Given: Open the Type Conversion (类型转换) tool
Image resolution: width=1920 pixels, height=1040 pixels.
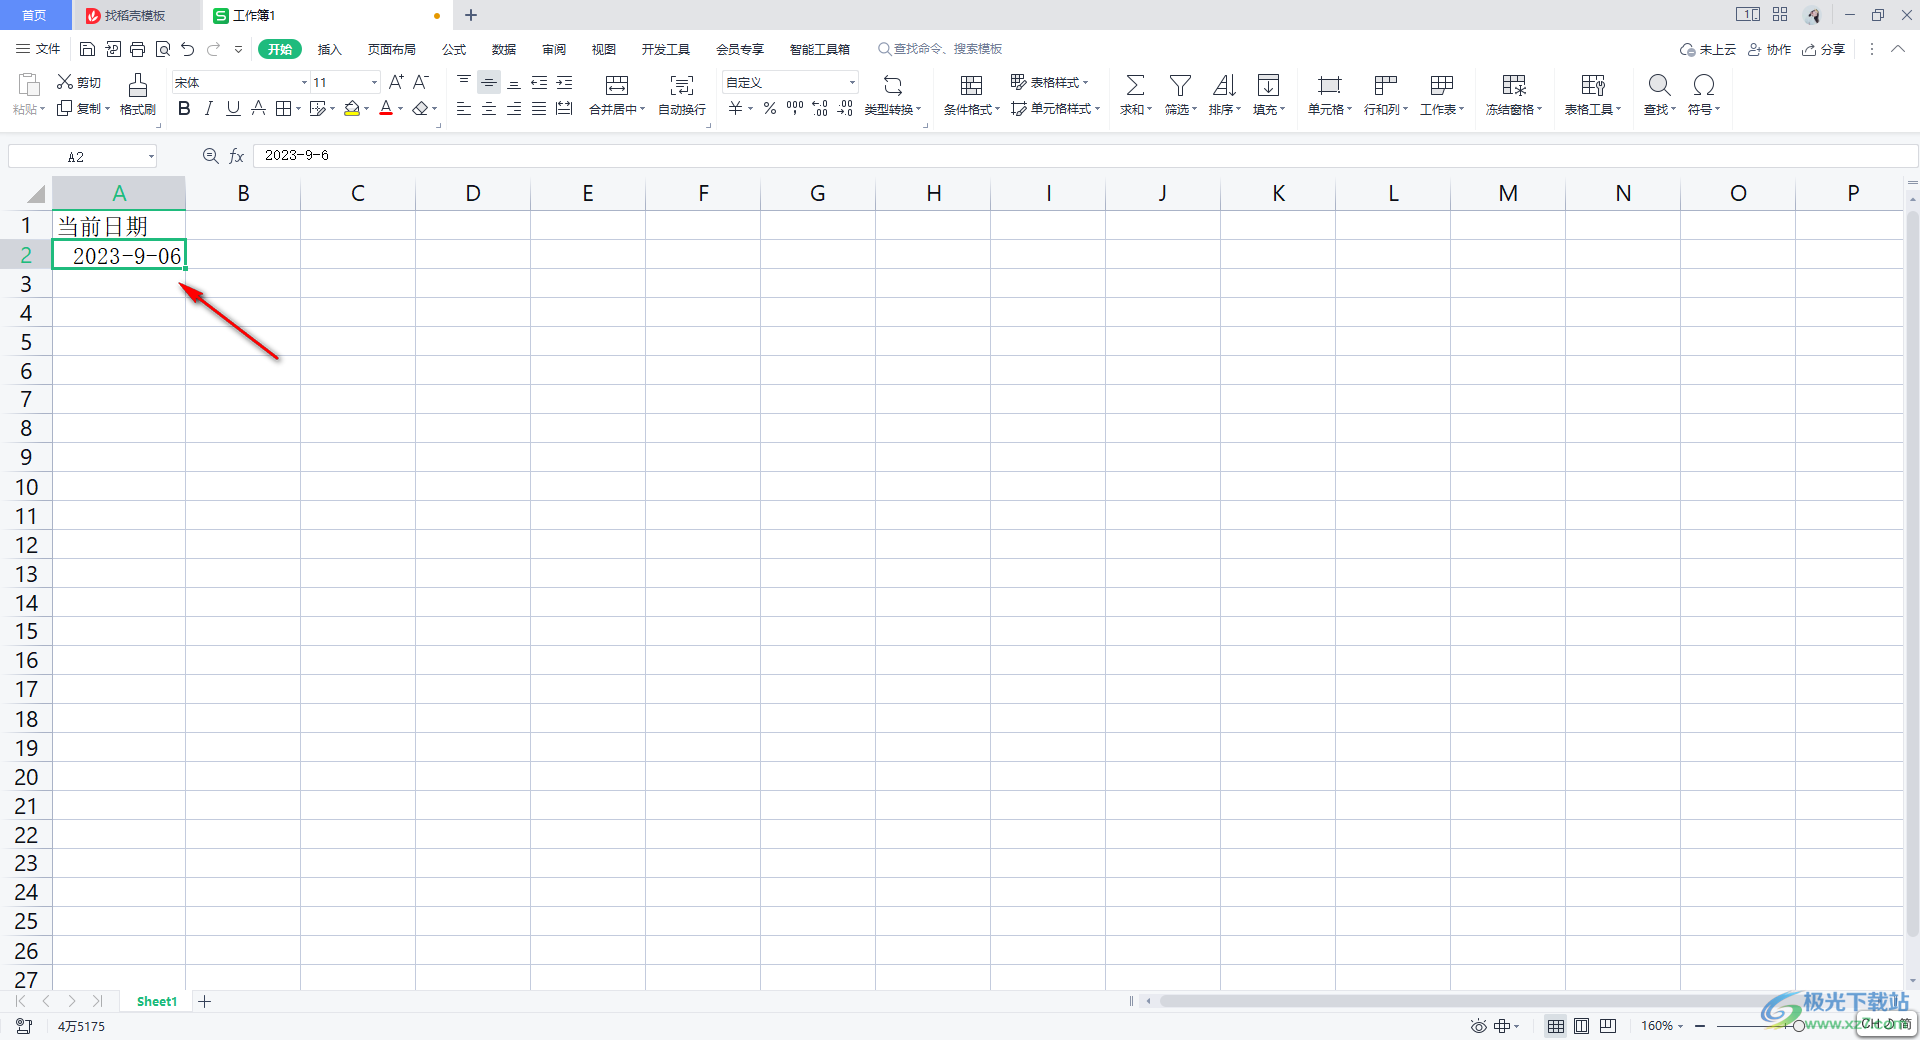Looking at the screenshot, I should (893, 94).
